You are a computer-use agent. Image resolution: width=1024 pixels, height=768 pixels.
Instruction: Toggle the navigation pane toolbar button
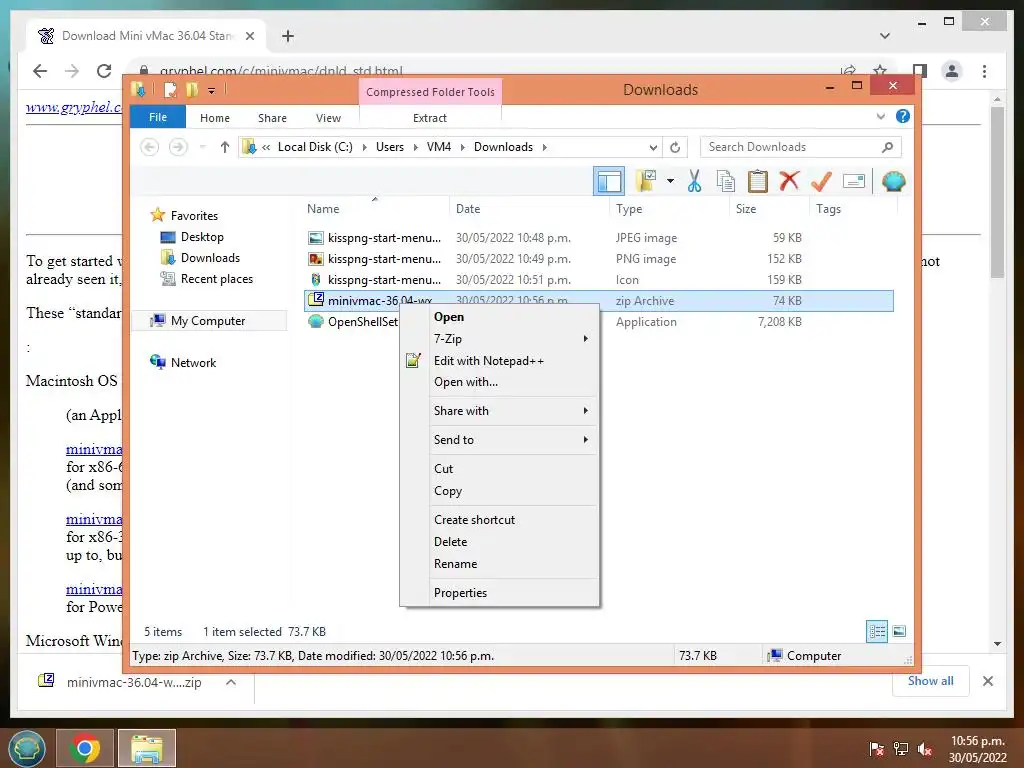tap(609, 181)
